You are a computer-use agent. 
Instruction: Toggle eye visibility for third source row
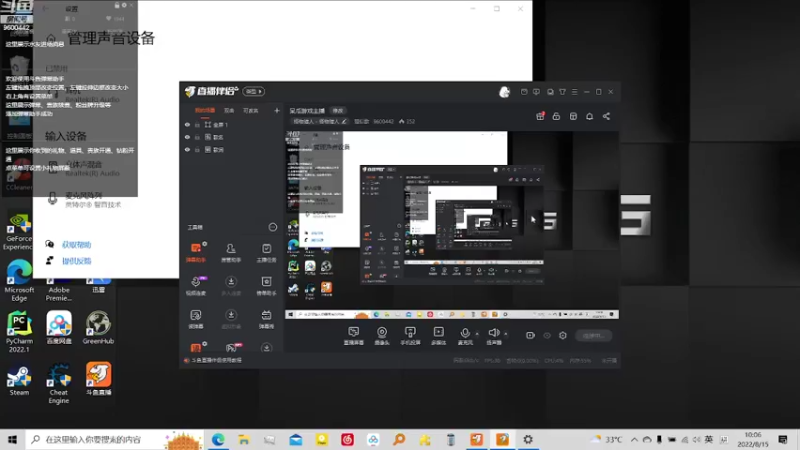coord(187,149)
